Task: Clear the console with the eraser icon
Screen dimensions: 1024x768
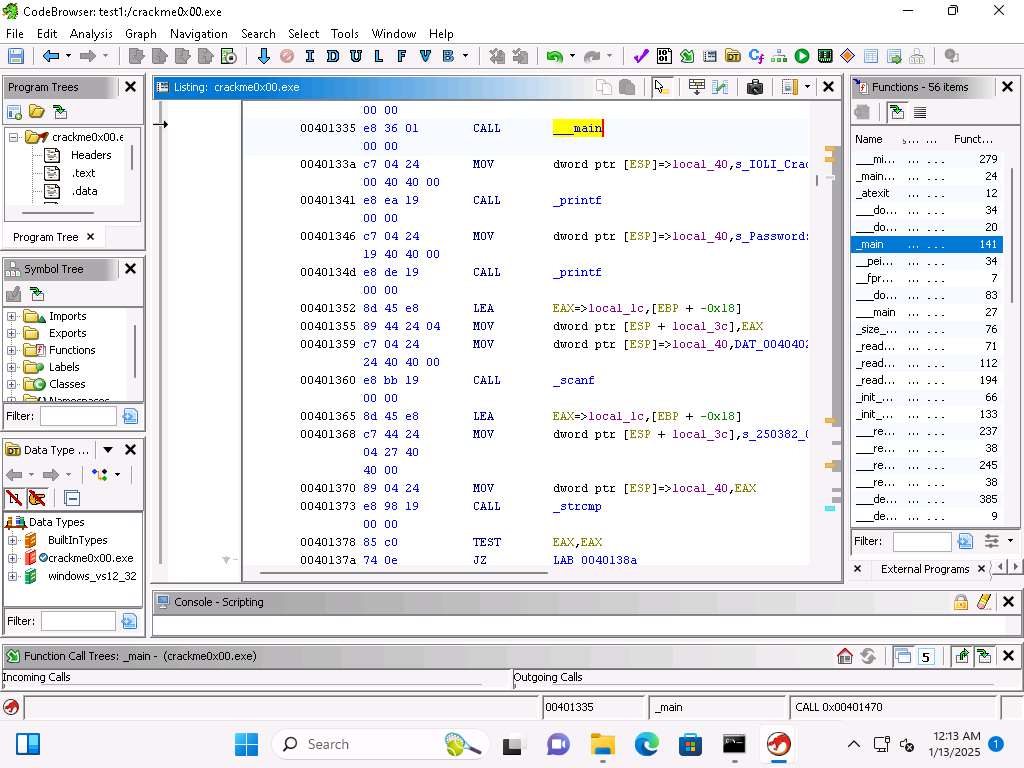Action: tap(984, 602)
